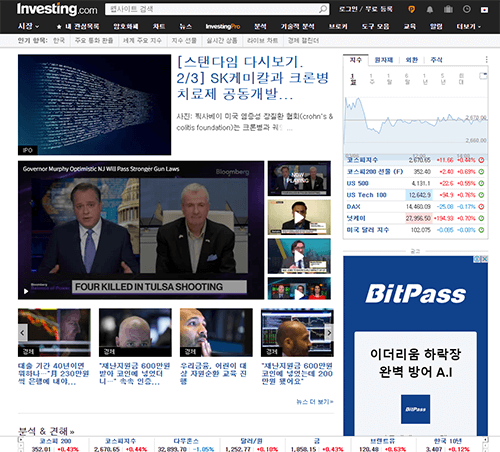Select the 1주 chart timeframe

[x=371, y=79]
